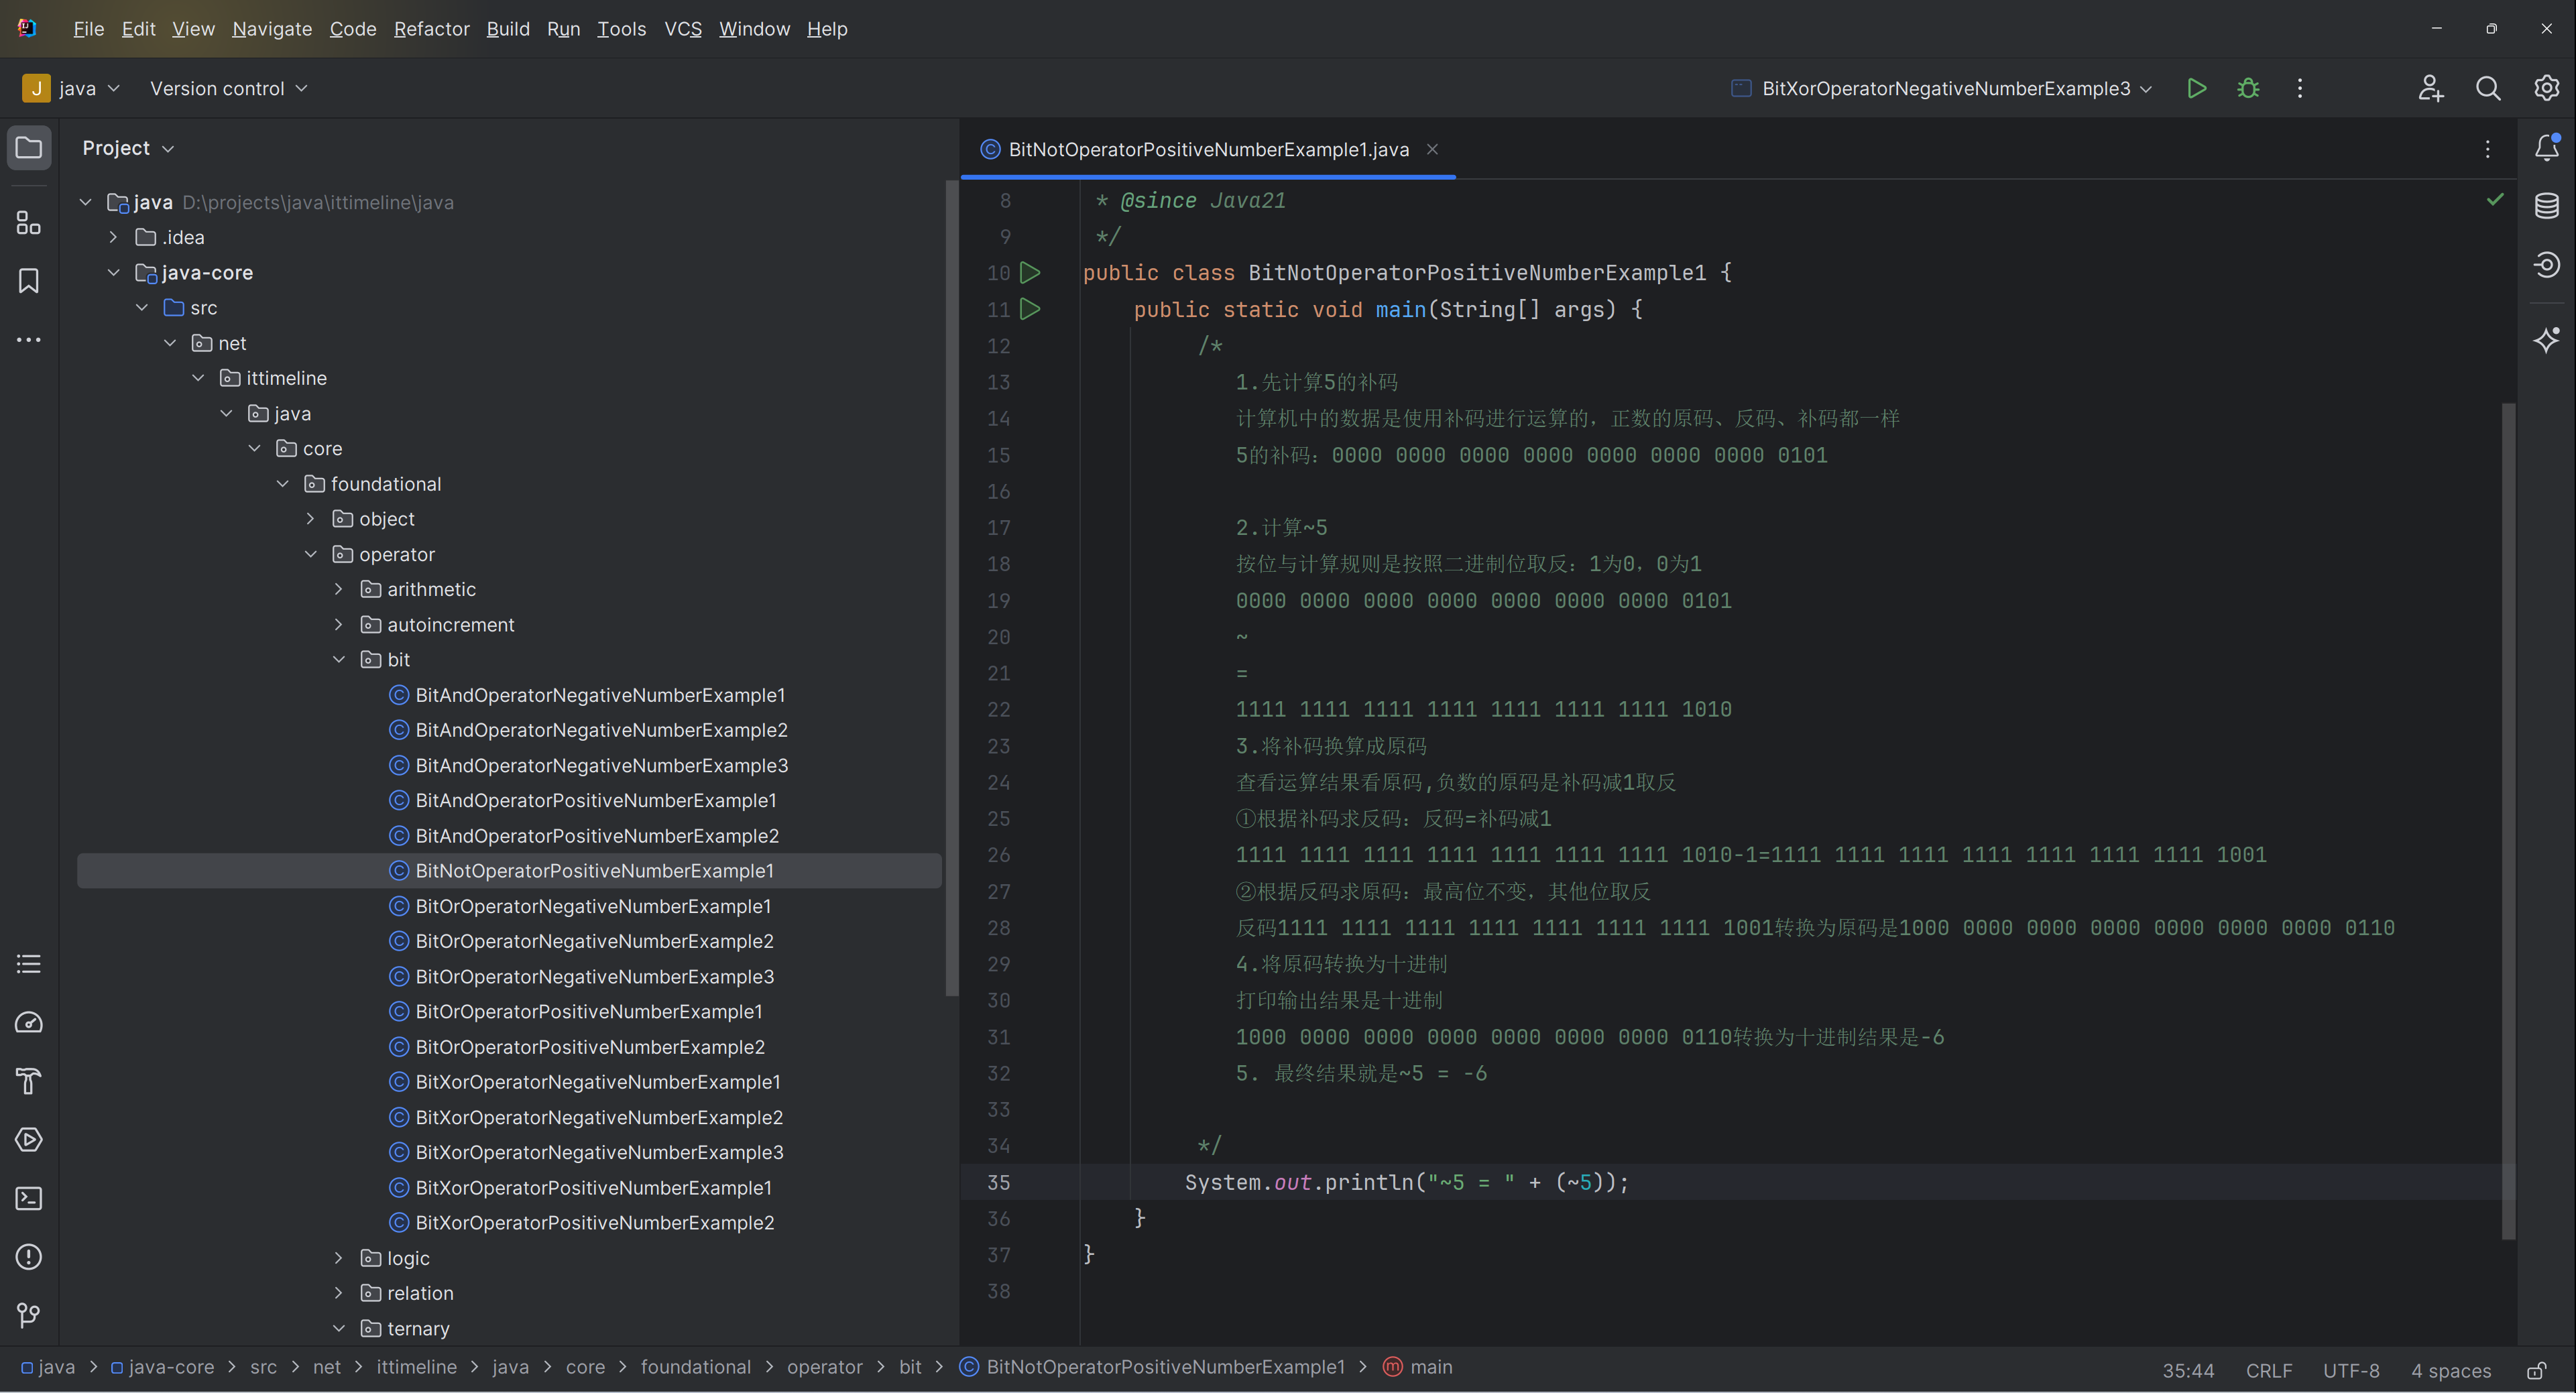
Task: Select BitAndOperatorNegativeNumberExample1 in project tree
Action: [x=600, y=695]
